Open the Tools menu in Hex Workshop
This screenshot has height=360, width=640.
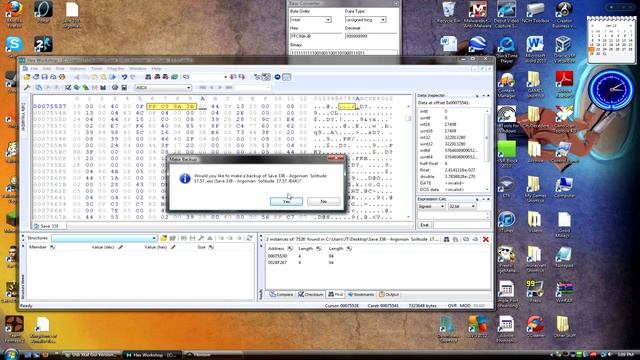96,69
